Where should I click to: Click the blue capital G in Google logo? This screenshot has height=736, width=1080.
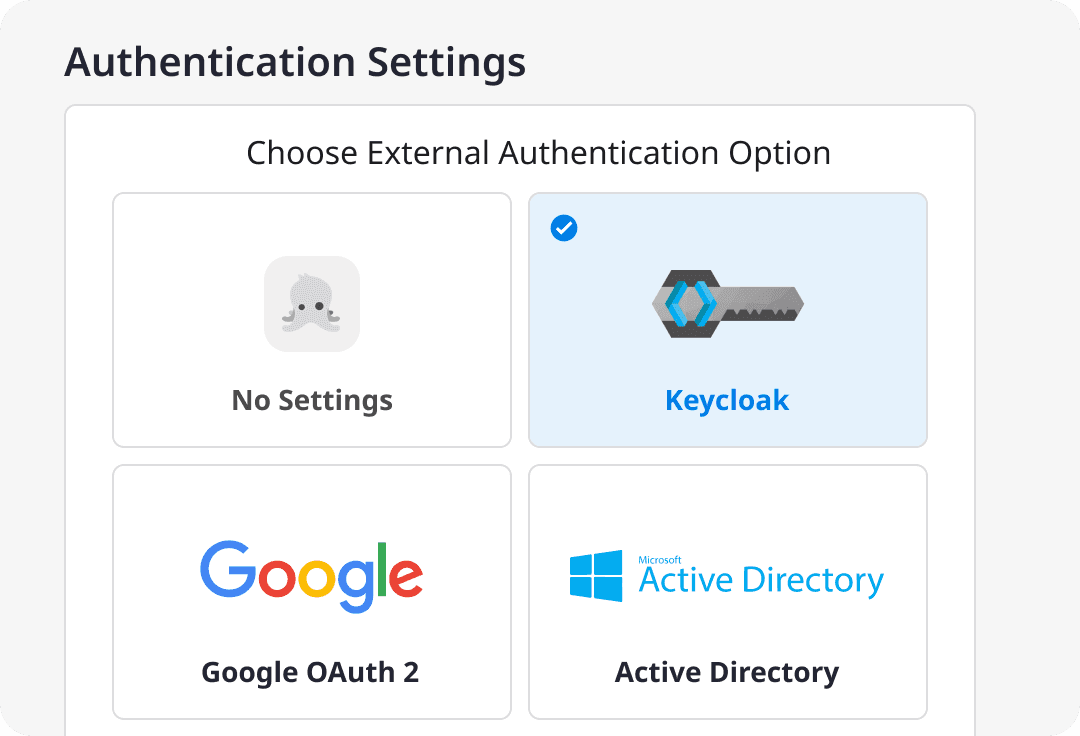tap(226, 569)
